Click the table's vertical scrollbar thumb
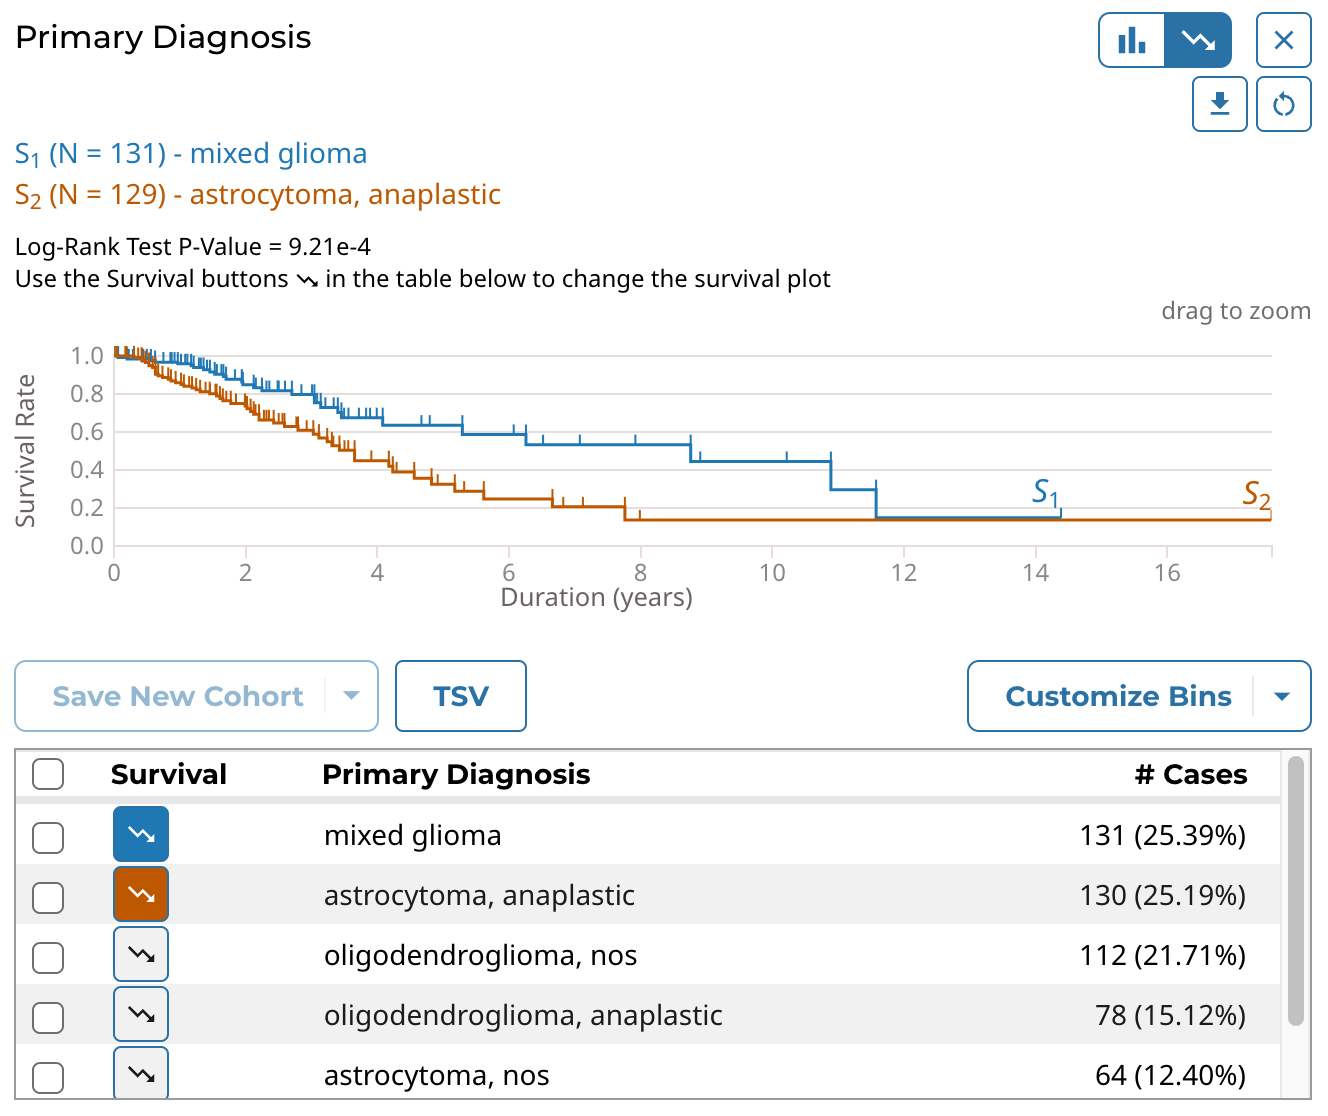The height and width of the screenshot is (1116, 1328). (x=1295, y=890)
